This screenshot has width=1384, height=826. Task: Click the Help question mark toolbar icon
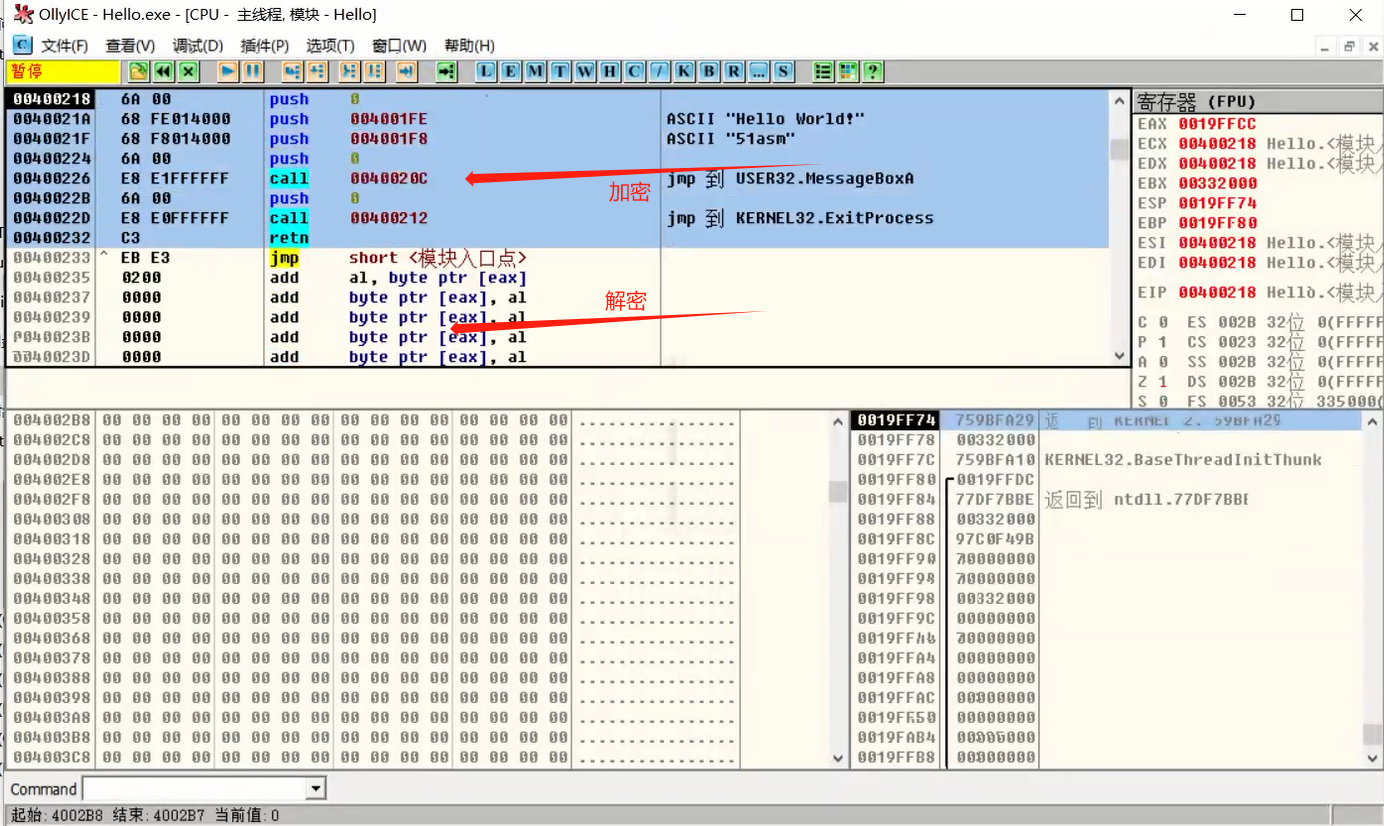pos(873,72)
